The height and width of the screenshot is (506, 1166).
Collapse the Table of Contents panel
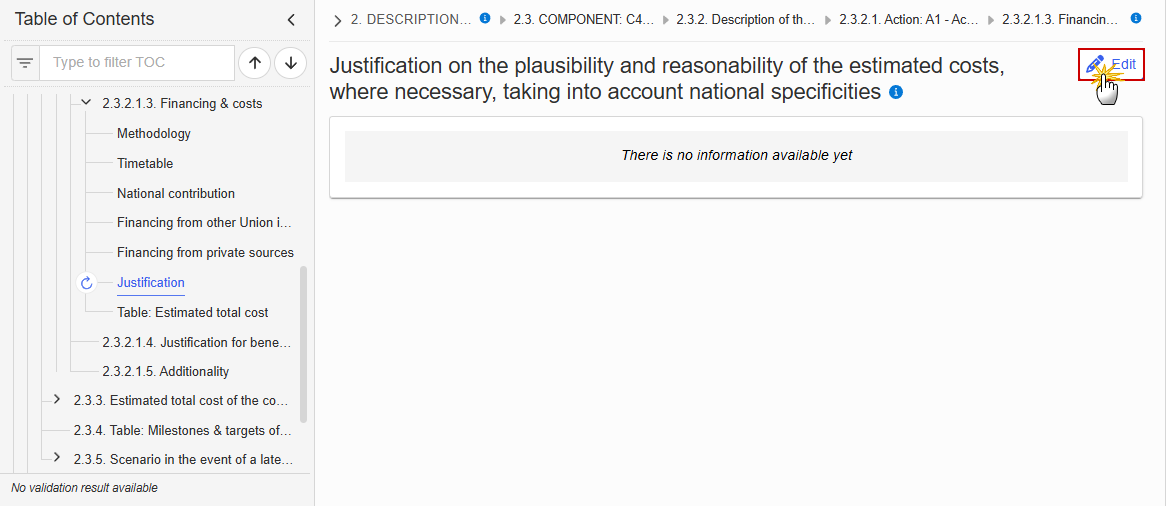point(292,20)
